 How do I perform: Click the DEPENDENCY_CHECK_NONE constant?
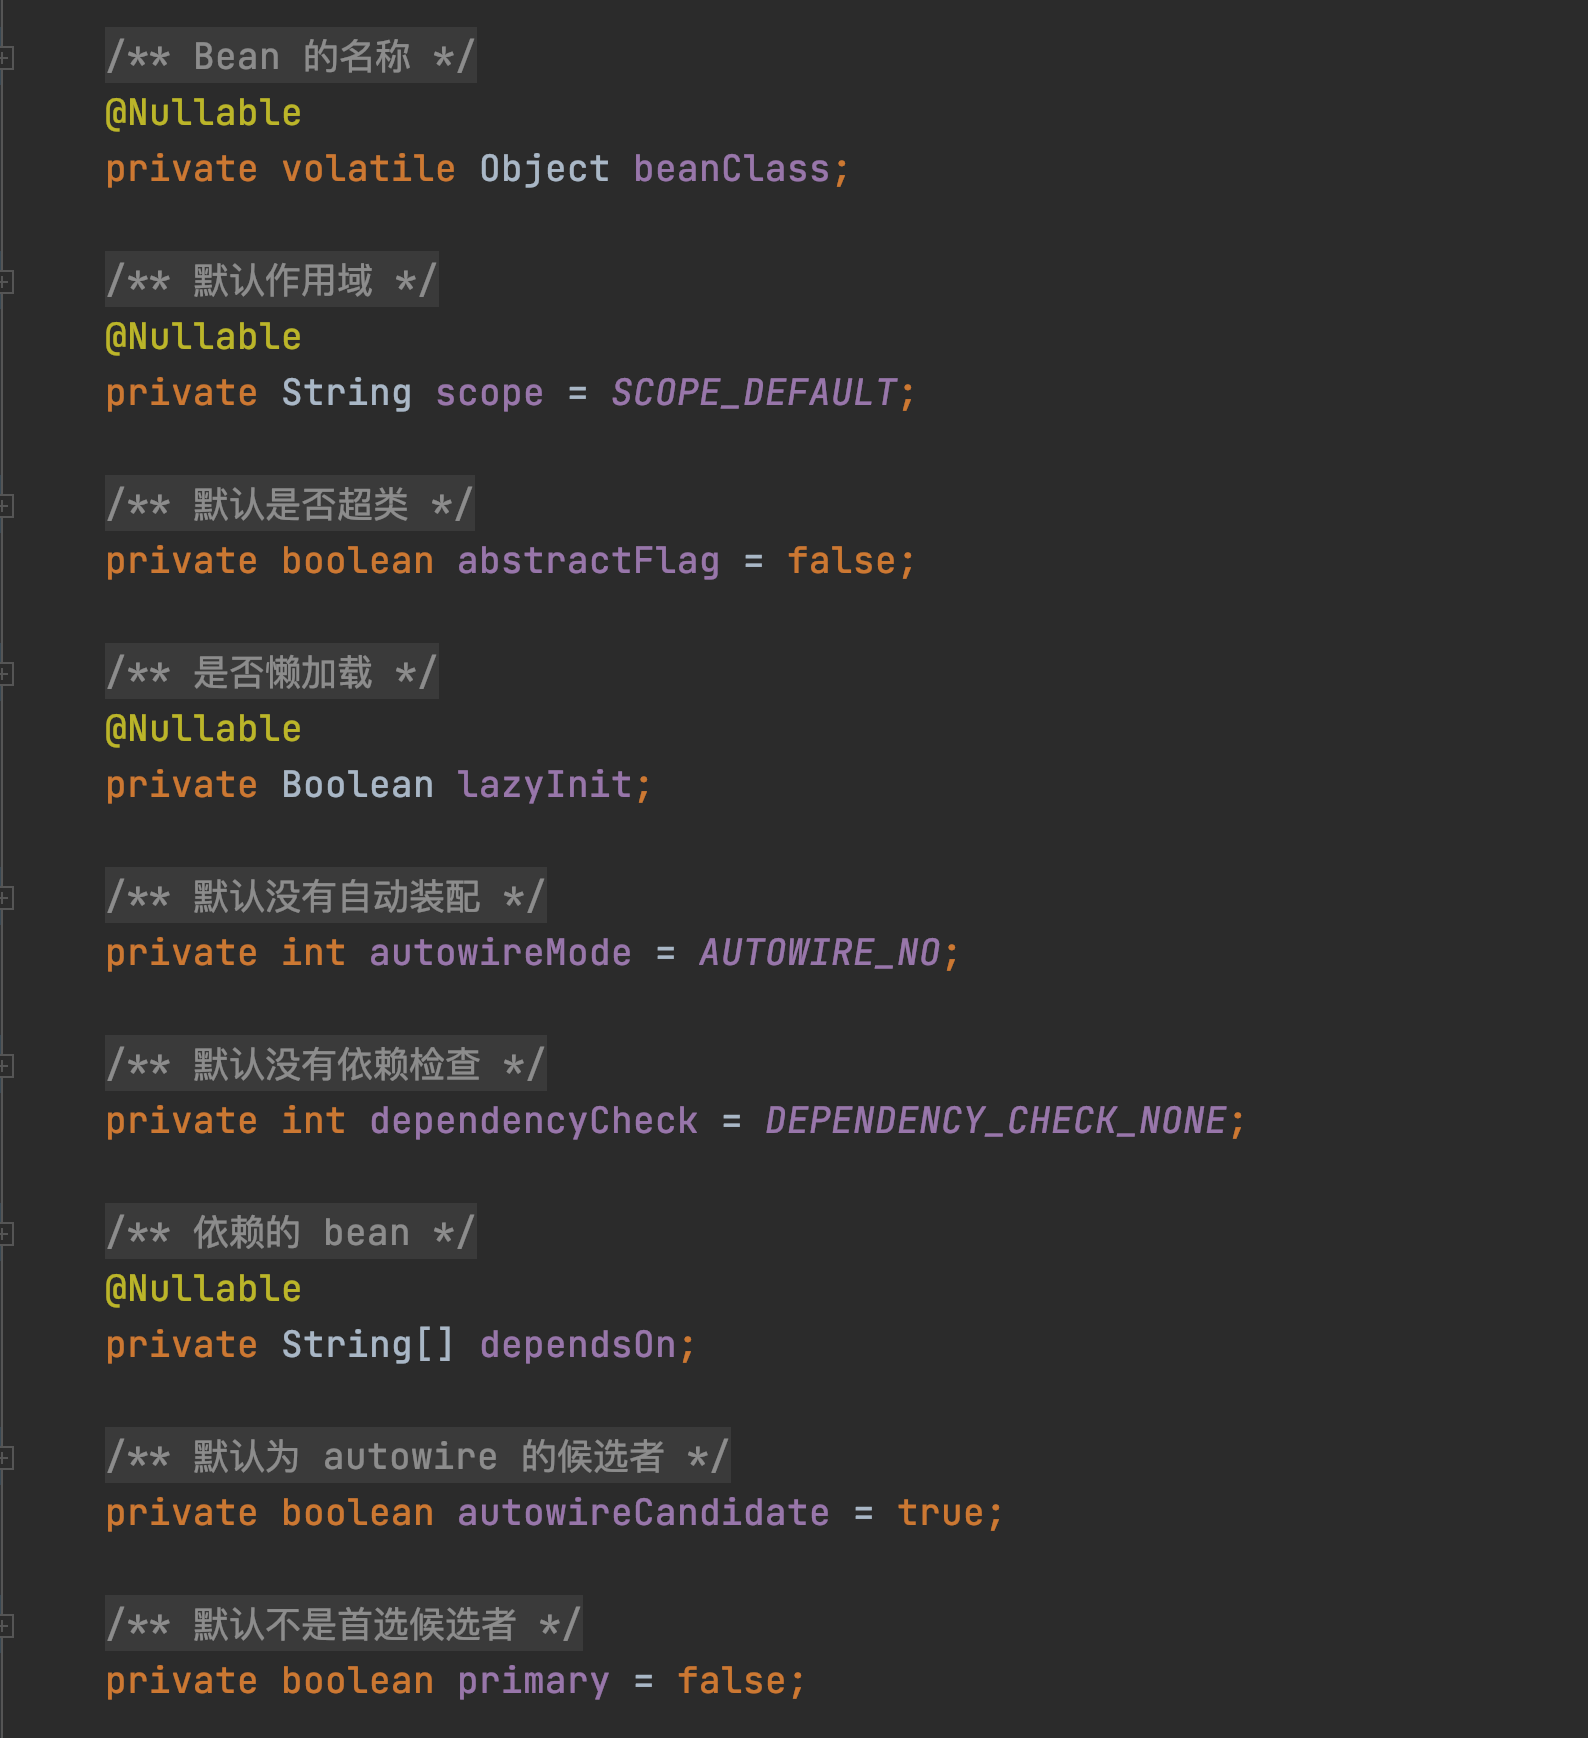click(x=996, y=1121)
